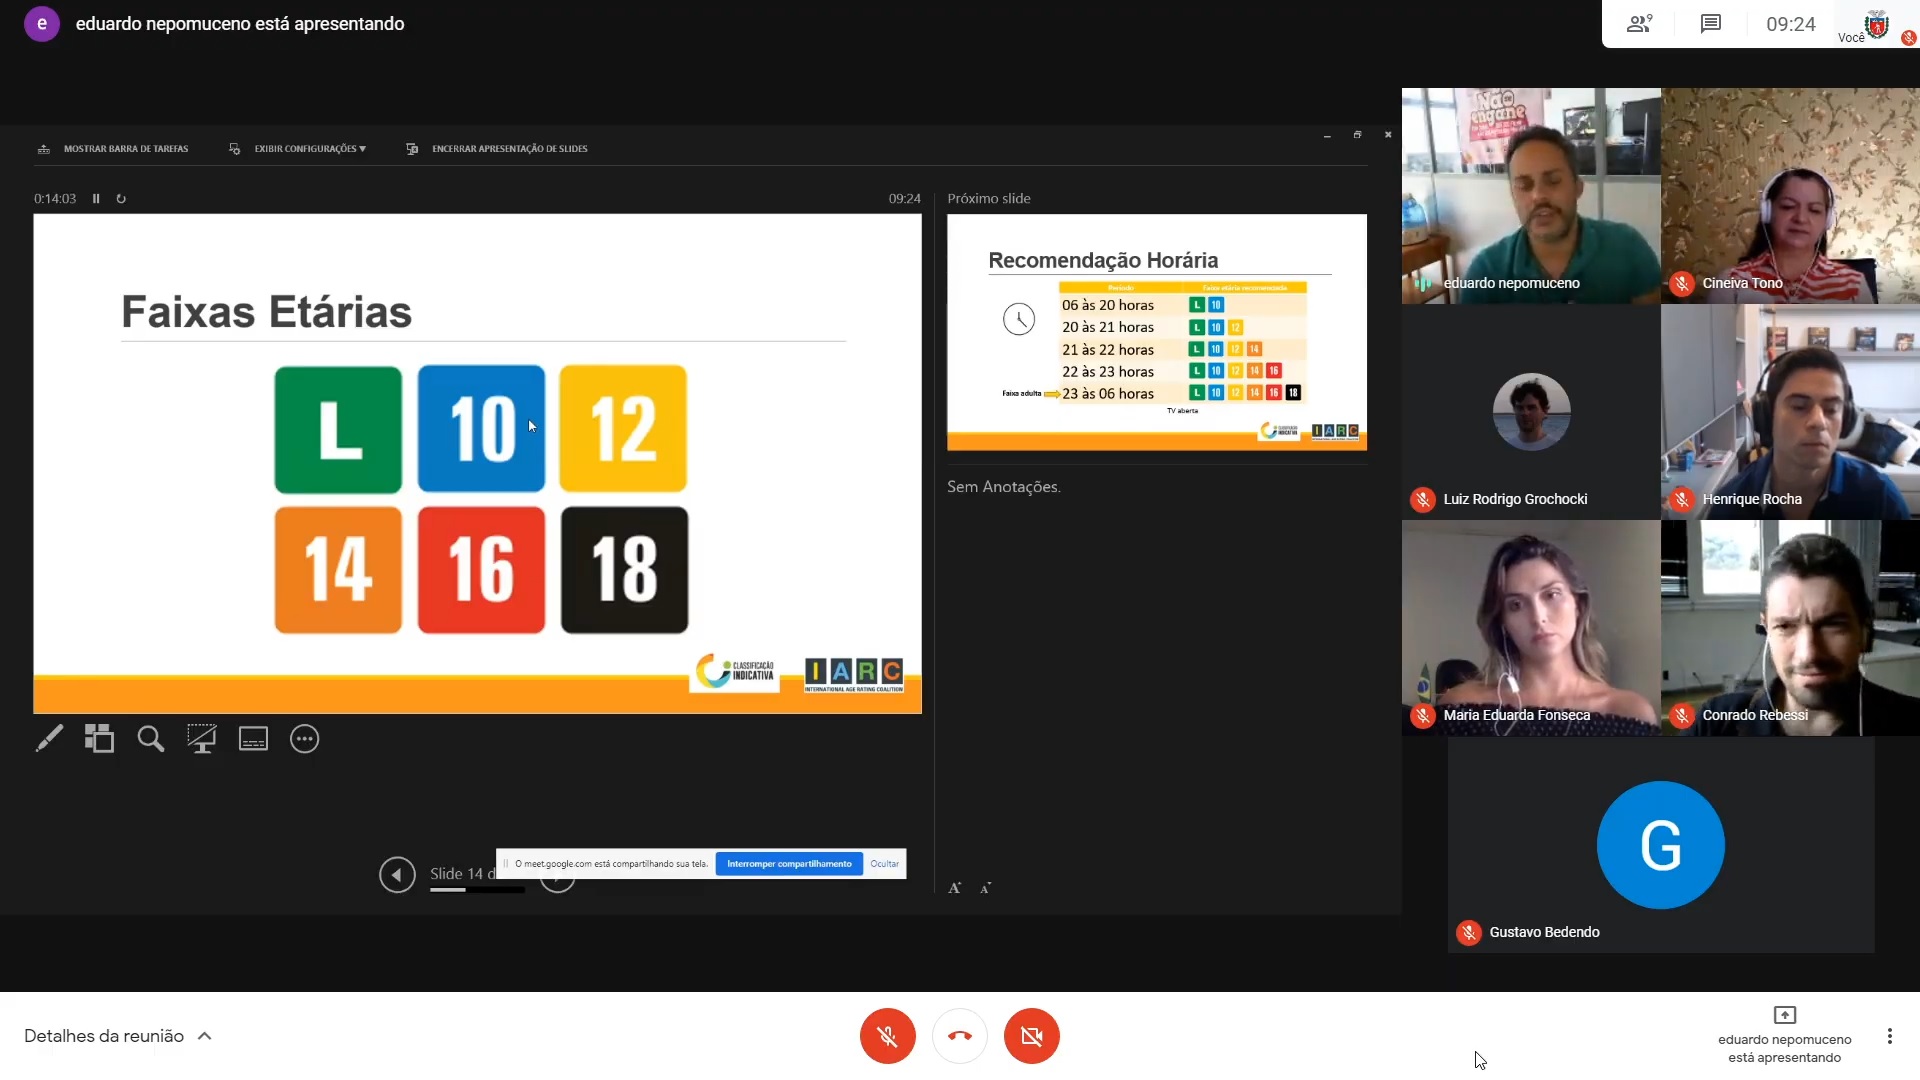Unmute the microphone button
Viewport: 1920px width, 1080px height.
pyautogui.click(x=887, y=1036)
